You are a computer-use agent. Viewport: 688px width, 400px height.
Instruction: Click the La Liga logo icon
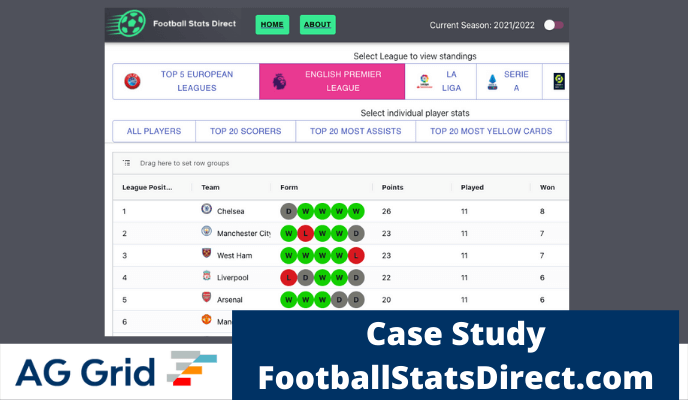tap(424, 81)
